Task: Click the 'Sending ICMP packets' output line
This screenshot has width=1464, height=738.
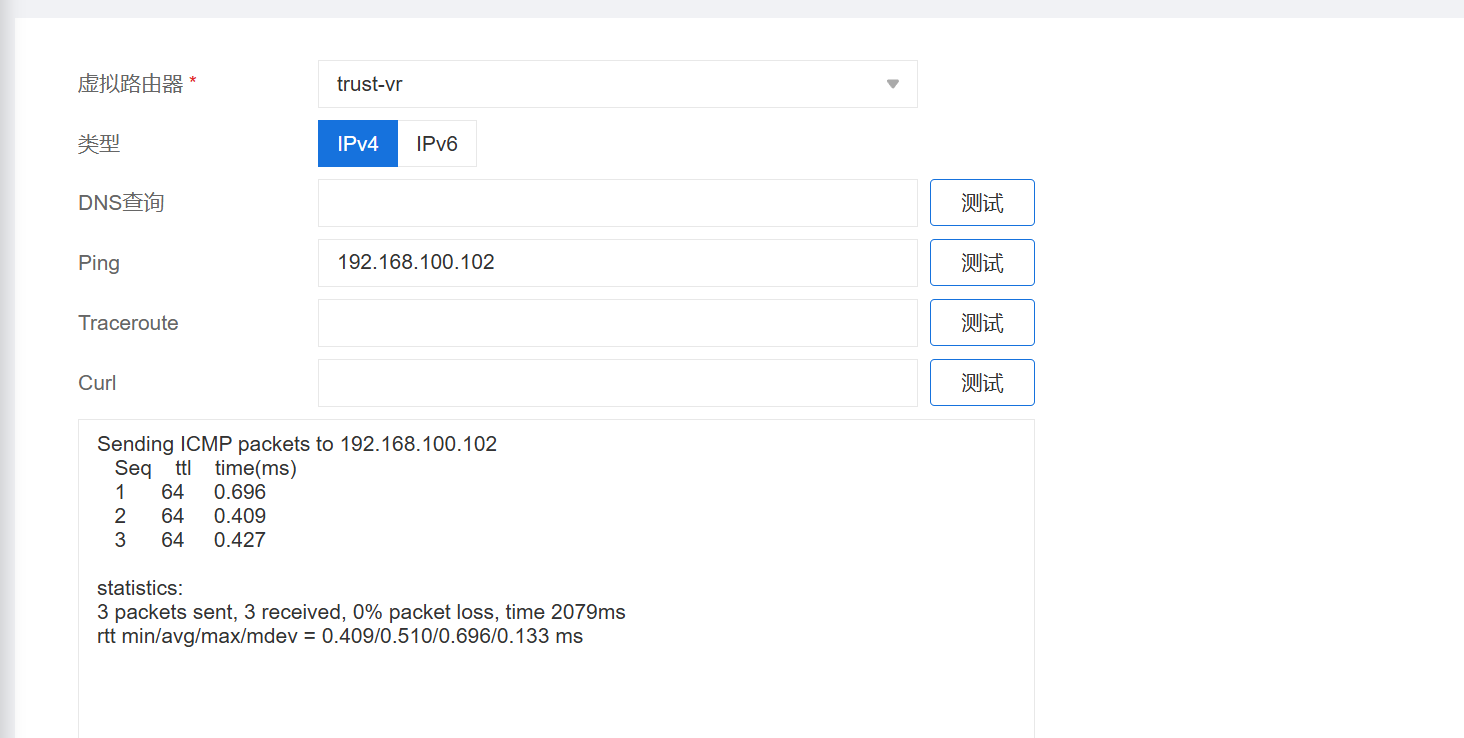Action: coord(297,444)
